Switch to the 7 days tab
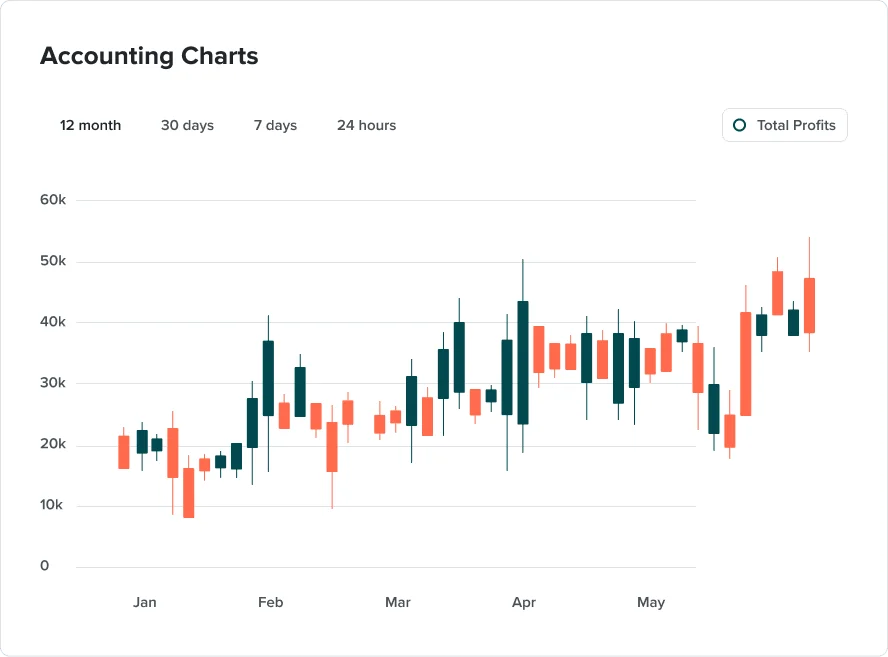 click(275, 125)
